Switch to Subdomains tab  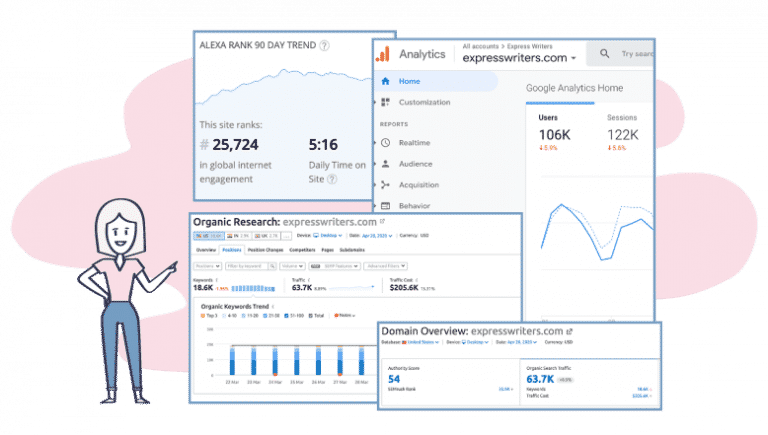coord(352,250)
